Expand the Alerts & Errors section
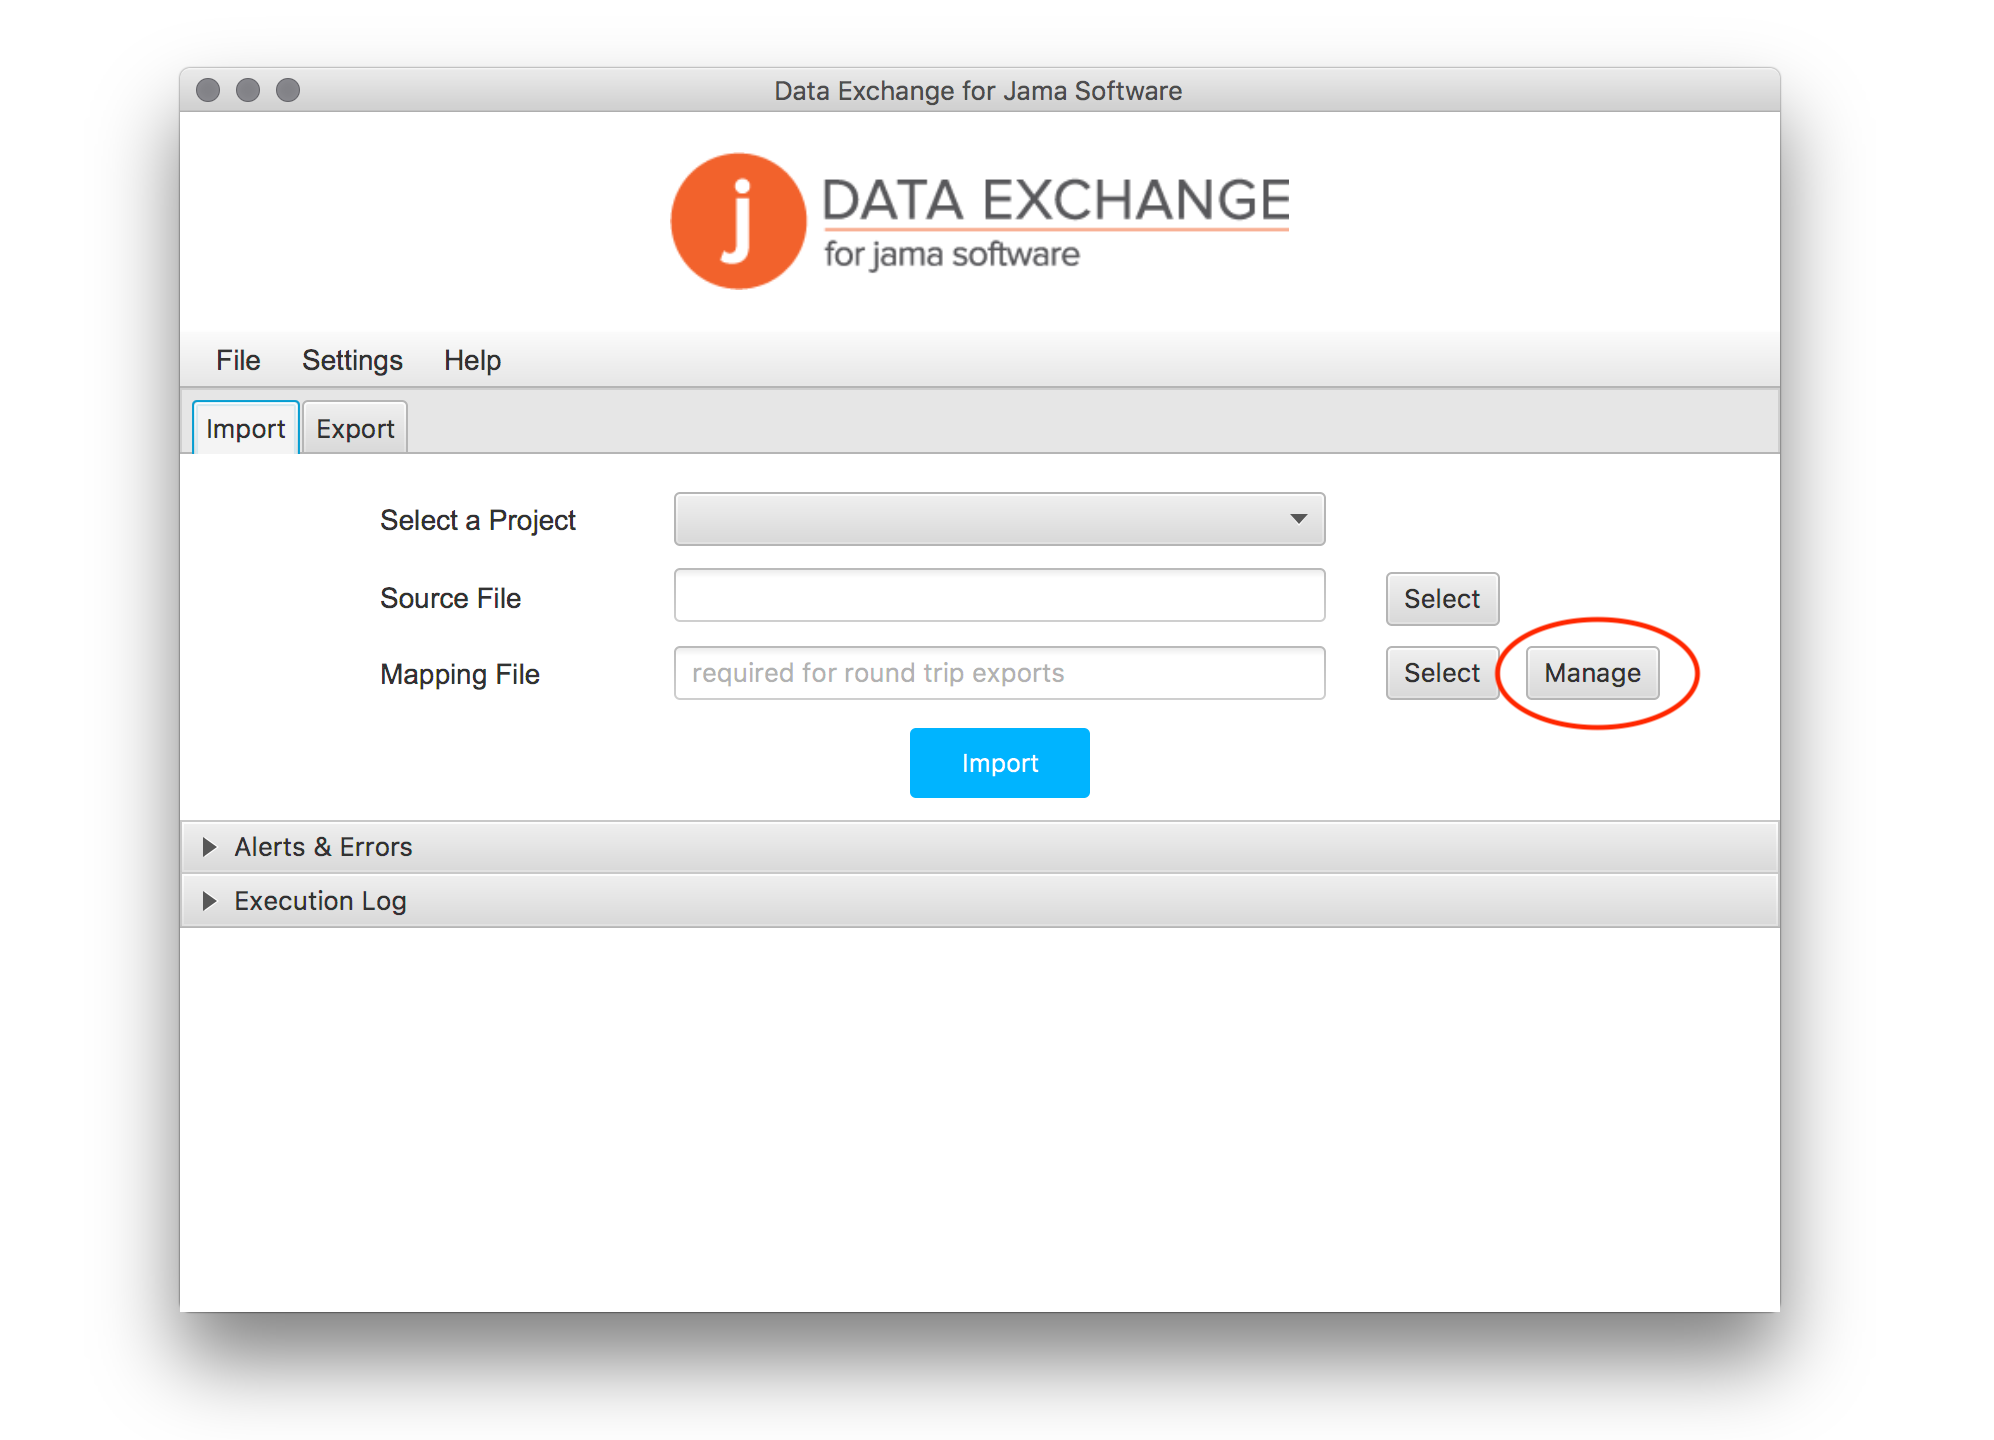The image size is (1994, 1440). (x=980, y=847)
